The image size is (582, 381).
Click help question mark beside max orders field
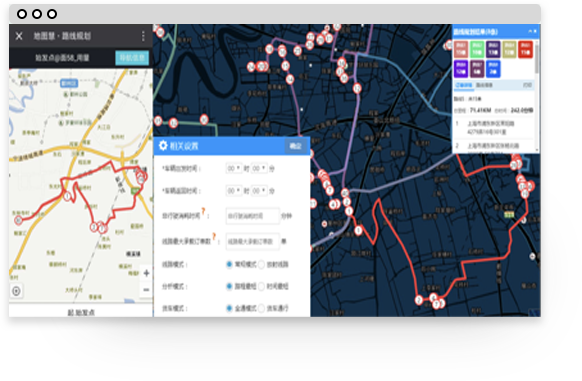[x=214, y=237]
